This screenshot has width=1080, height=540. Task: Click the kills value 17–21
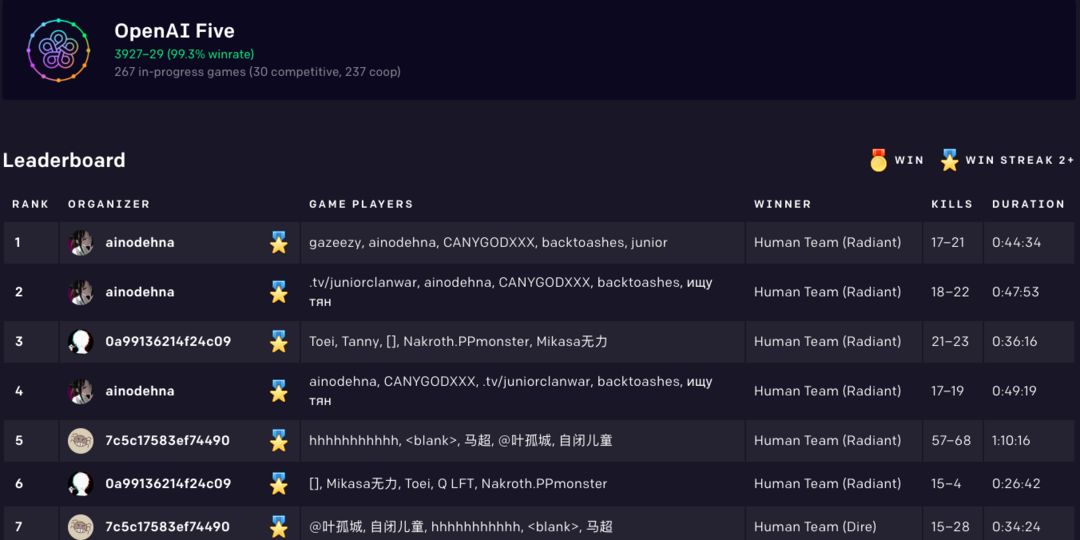[x=950, y=242]
